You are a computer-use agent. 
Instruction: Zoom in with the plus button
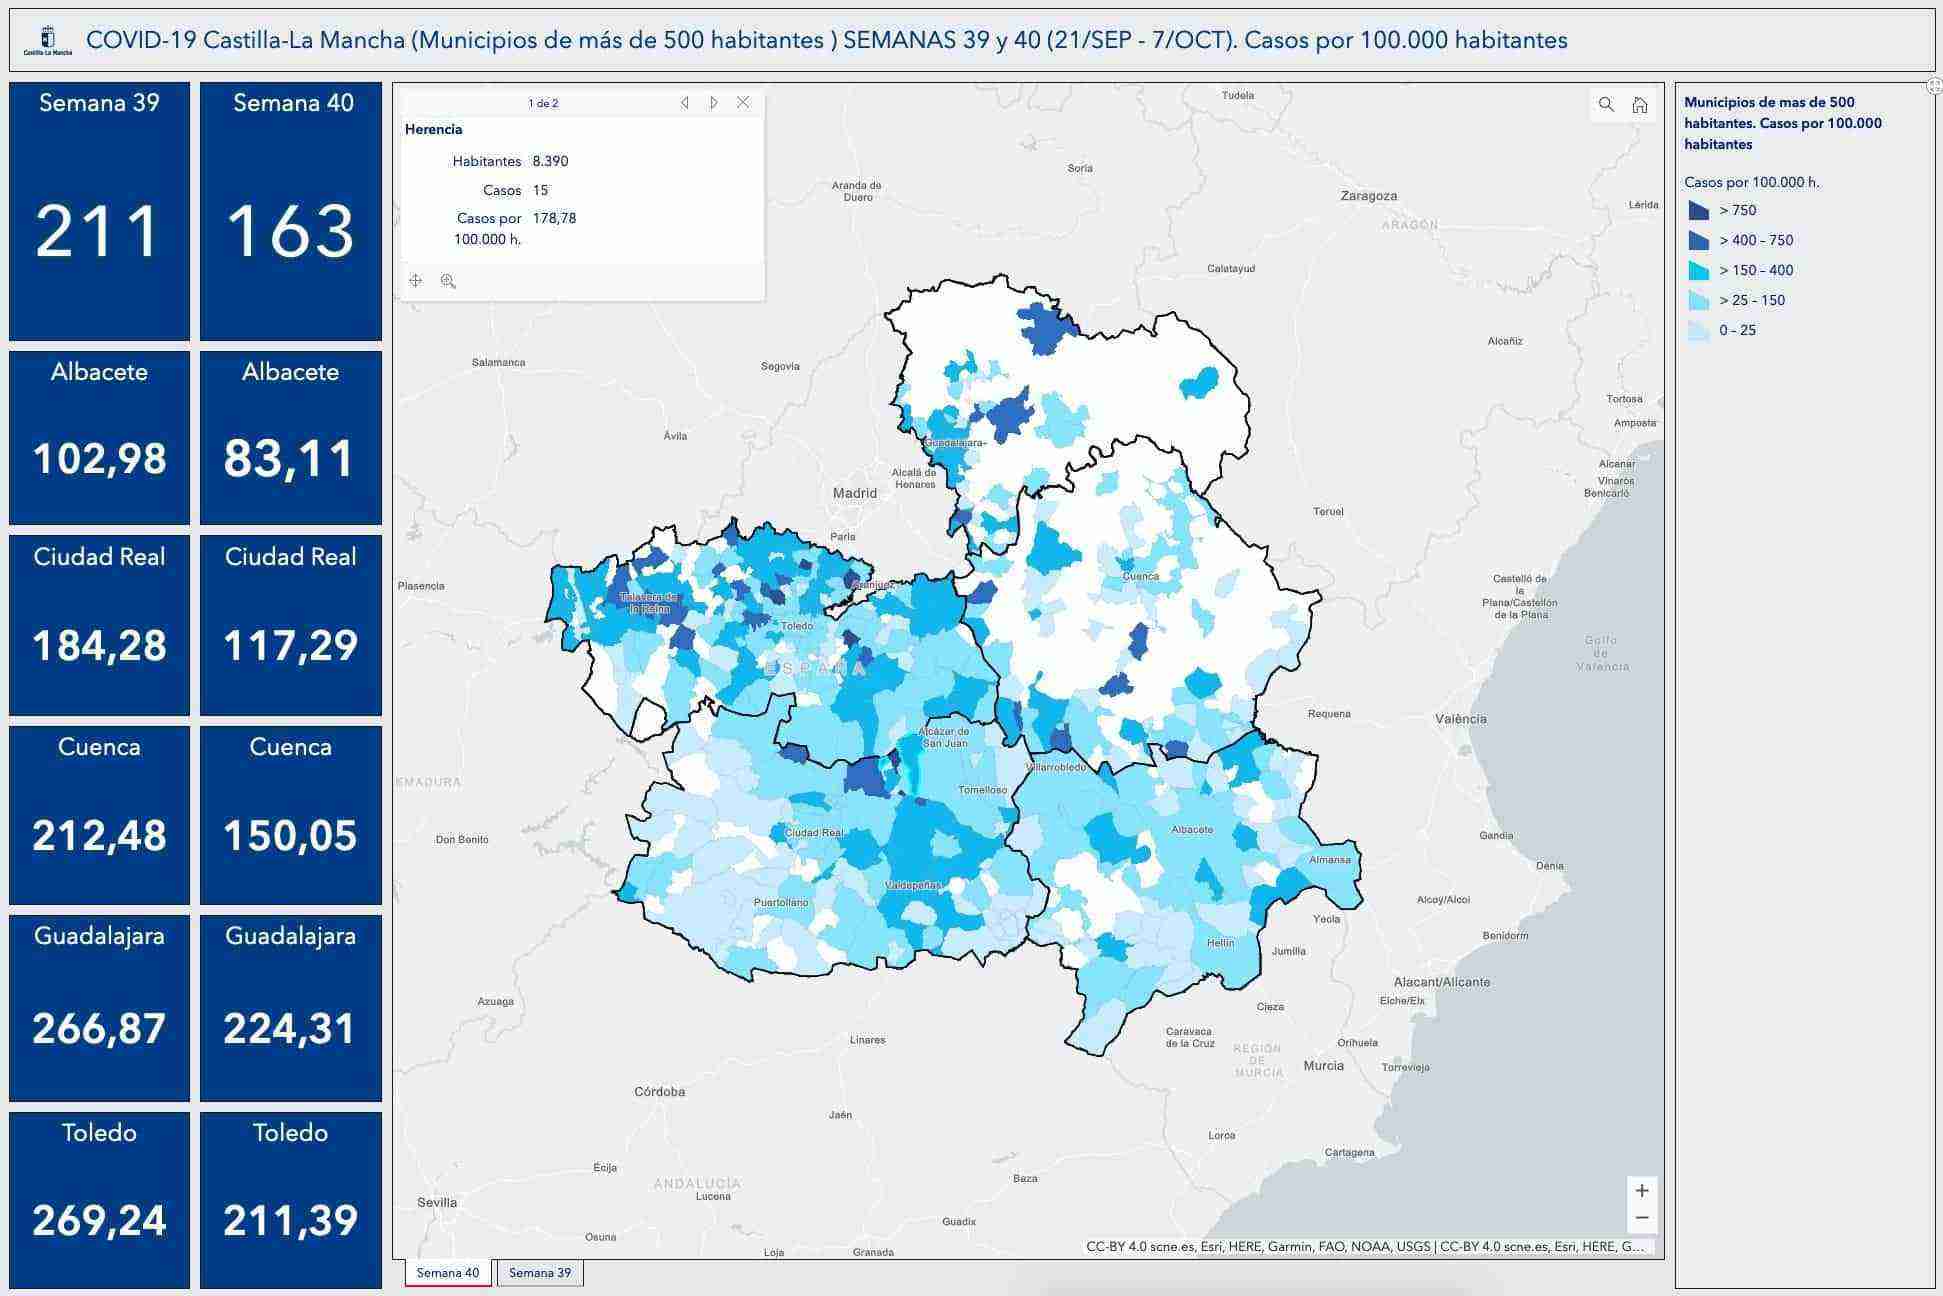[x=1642, y=1191]
